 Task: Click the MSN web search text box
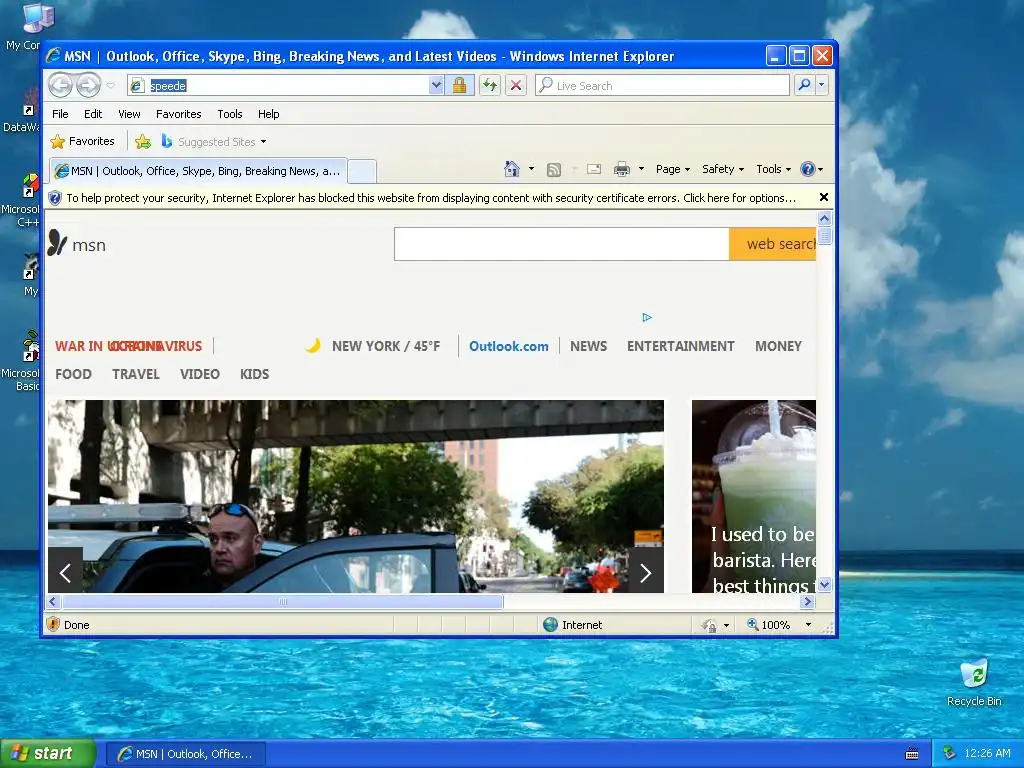tap(562, 244)
